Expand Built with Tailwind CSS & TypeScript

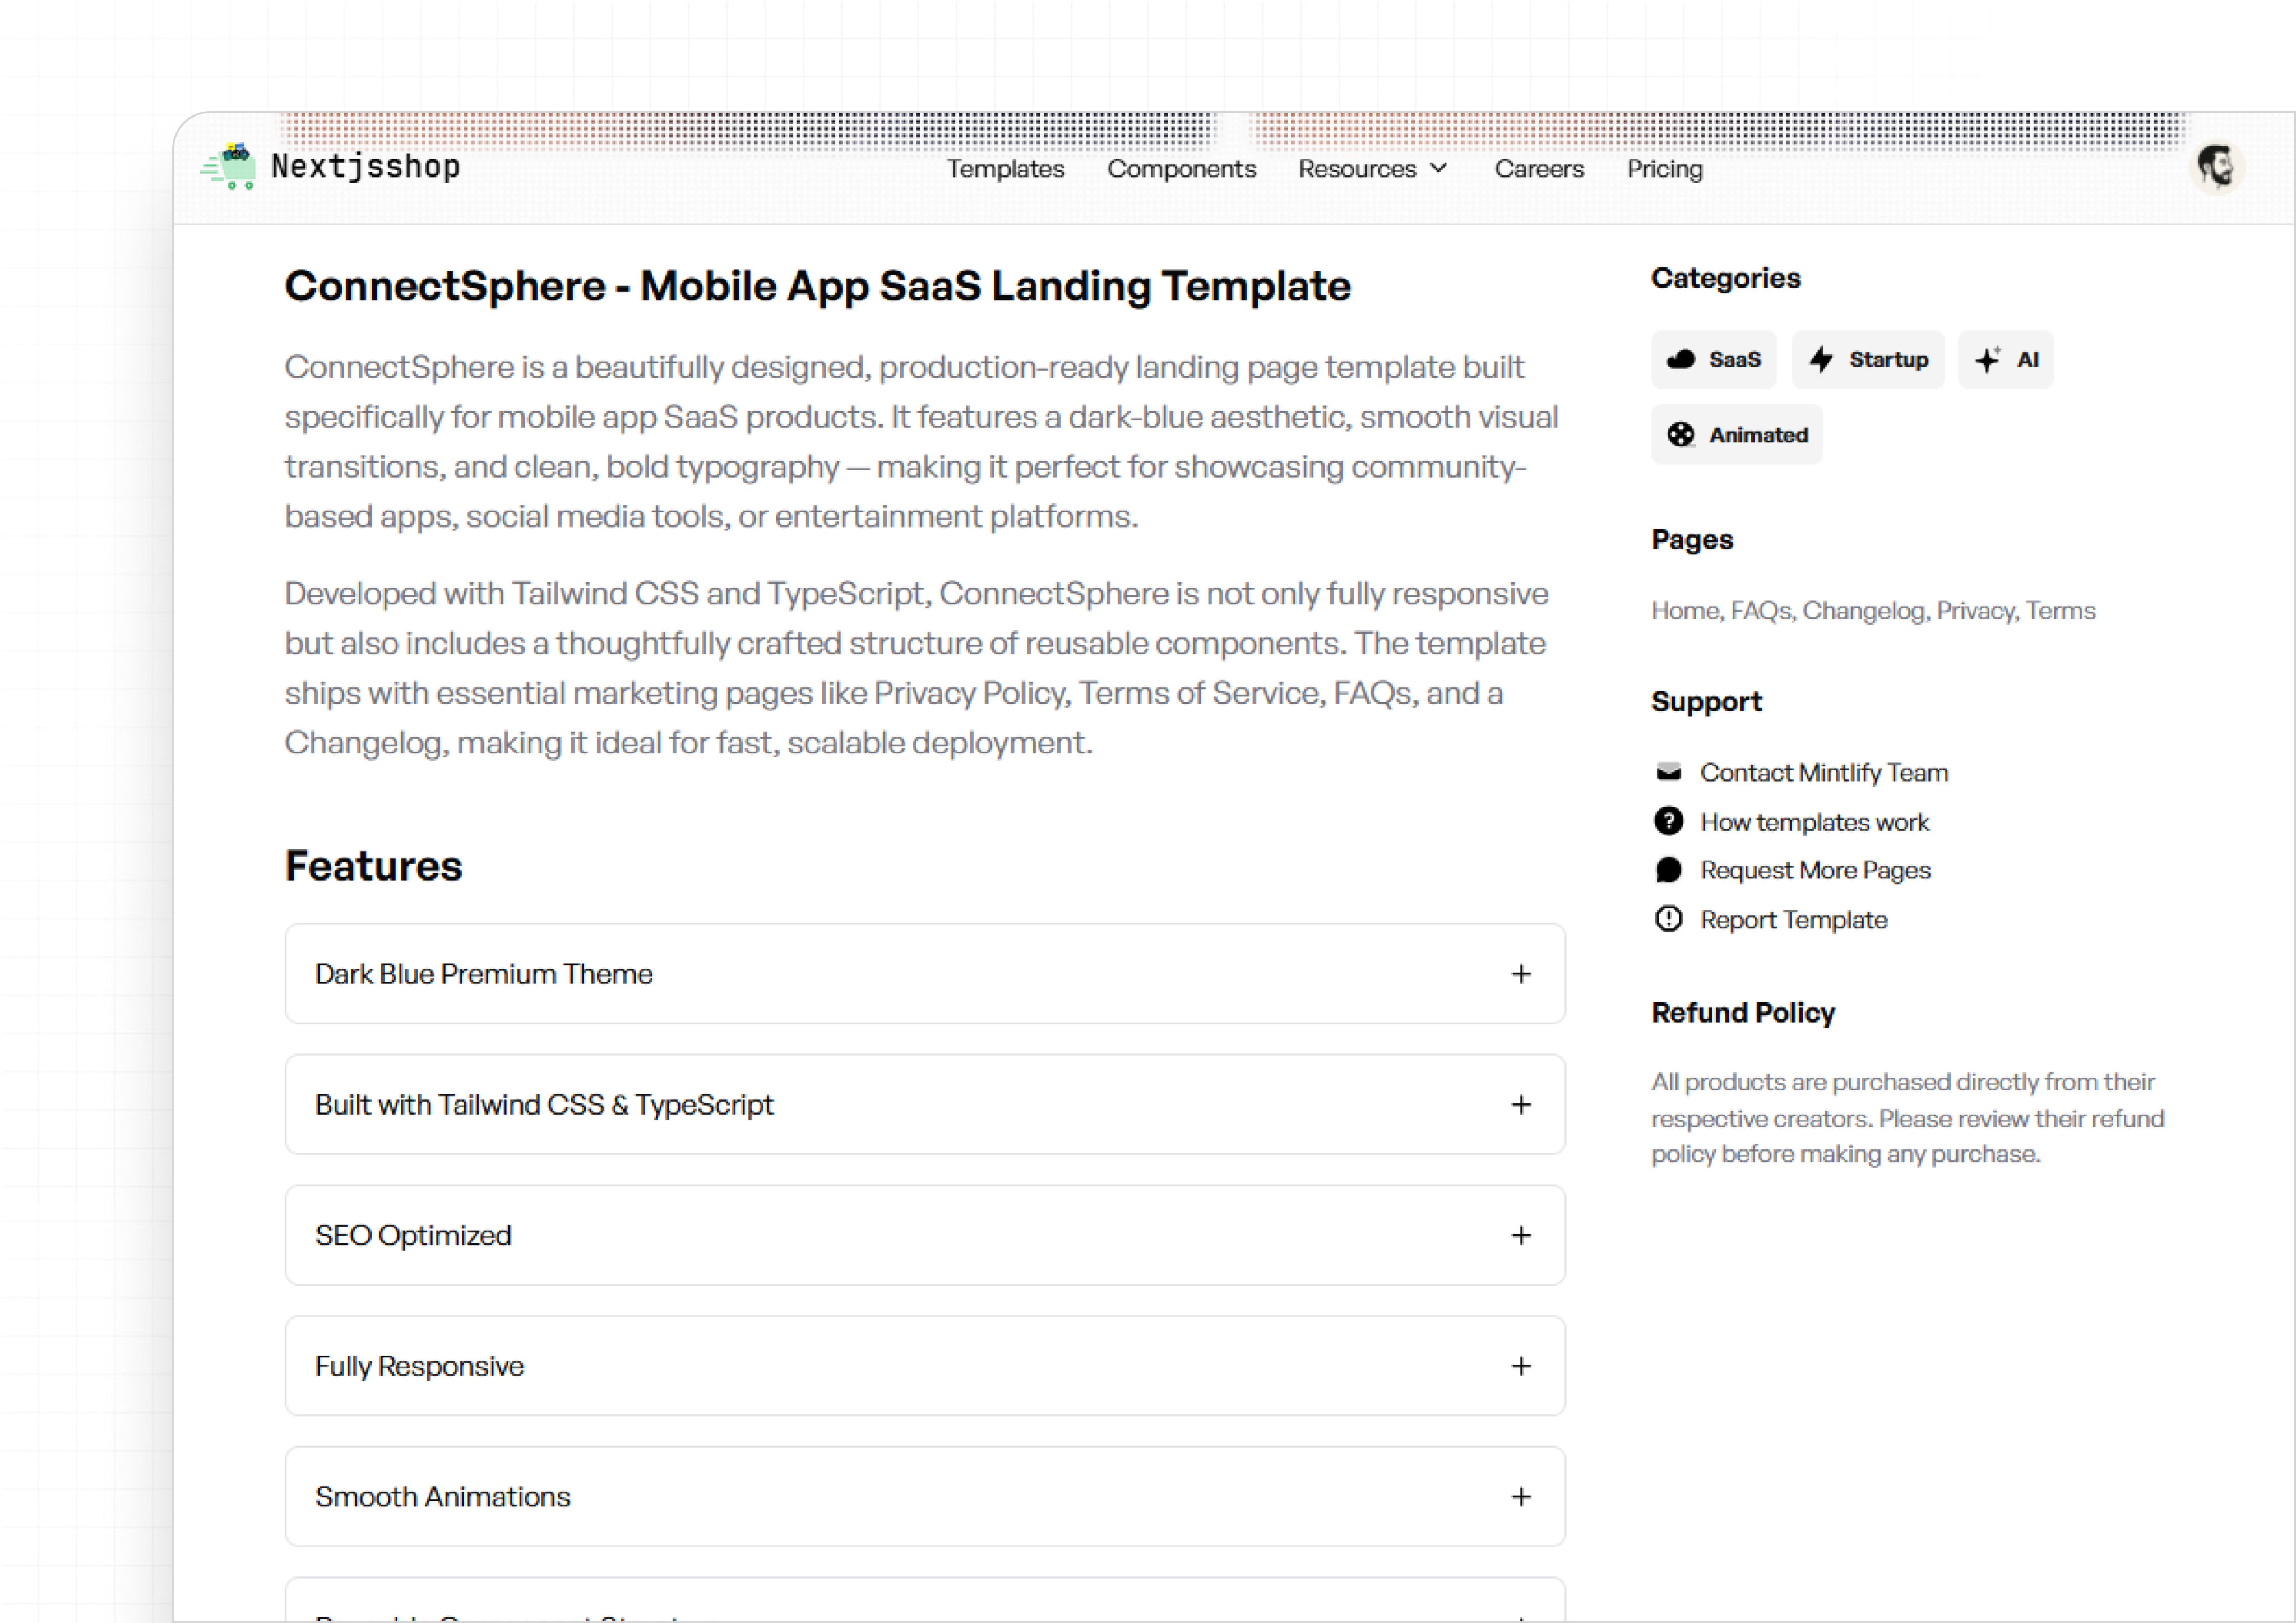pyautogui.click(x=1520, y=1104)
